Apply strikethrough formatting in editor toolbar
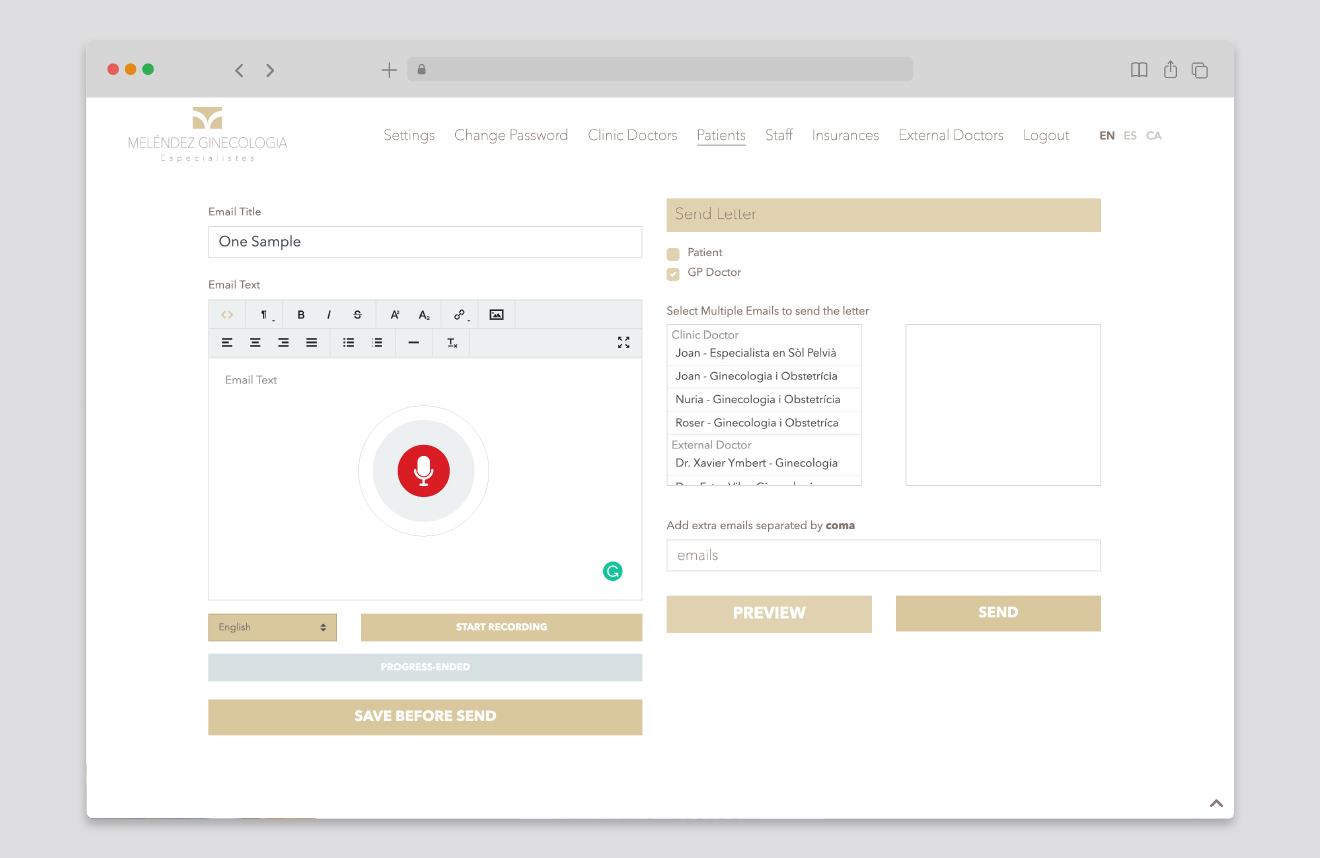 [x=357, y=315]
